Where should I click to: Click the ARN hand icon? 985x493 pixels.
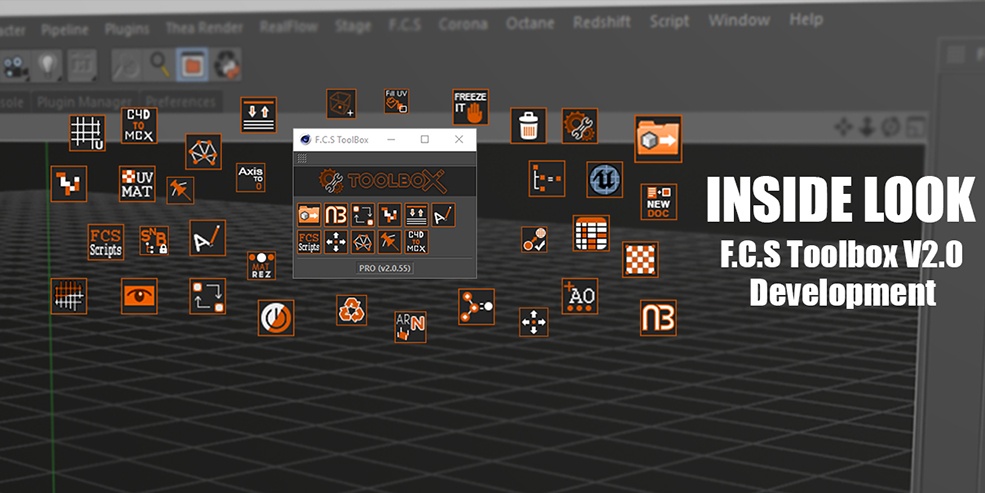(410, 327)
